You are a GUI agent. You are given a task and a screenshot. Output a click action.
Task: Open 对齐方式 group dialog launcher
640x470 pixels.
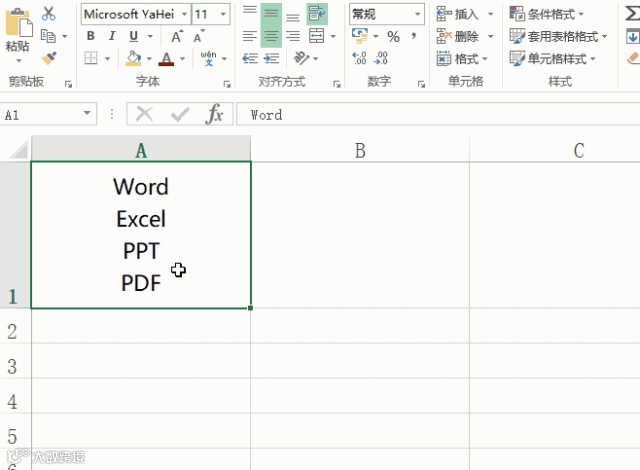click(x=337, y=84)
